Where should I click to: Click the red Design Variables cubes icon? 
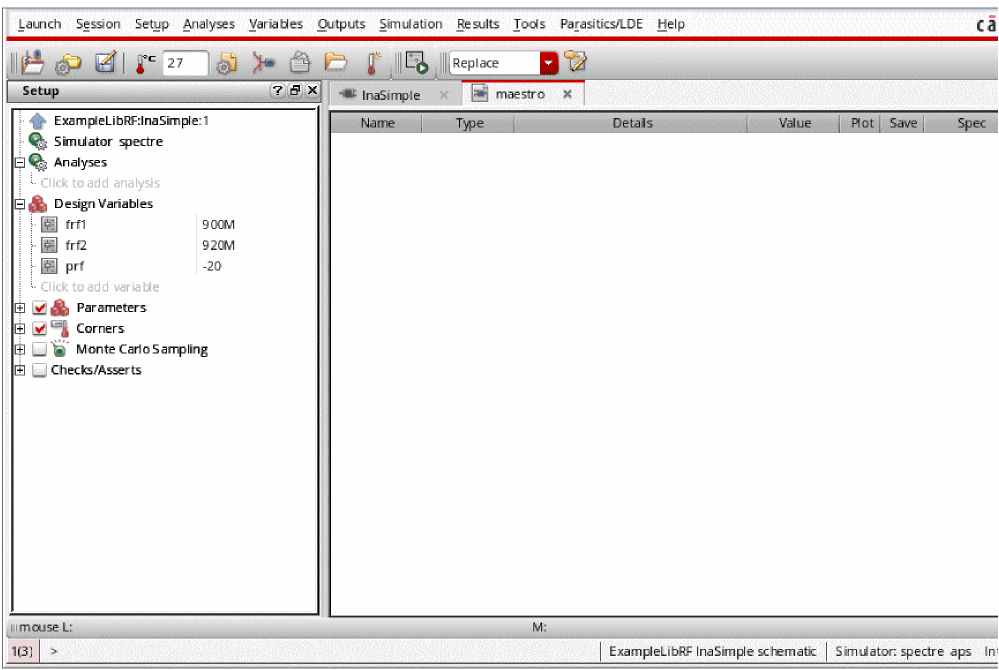(39, 203)
